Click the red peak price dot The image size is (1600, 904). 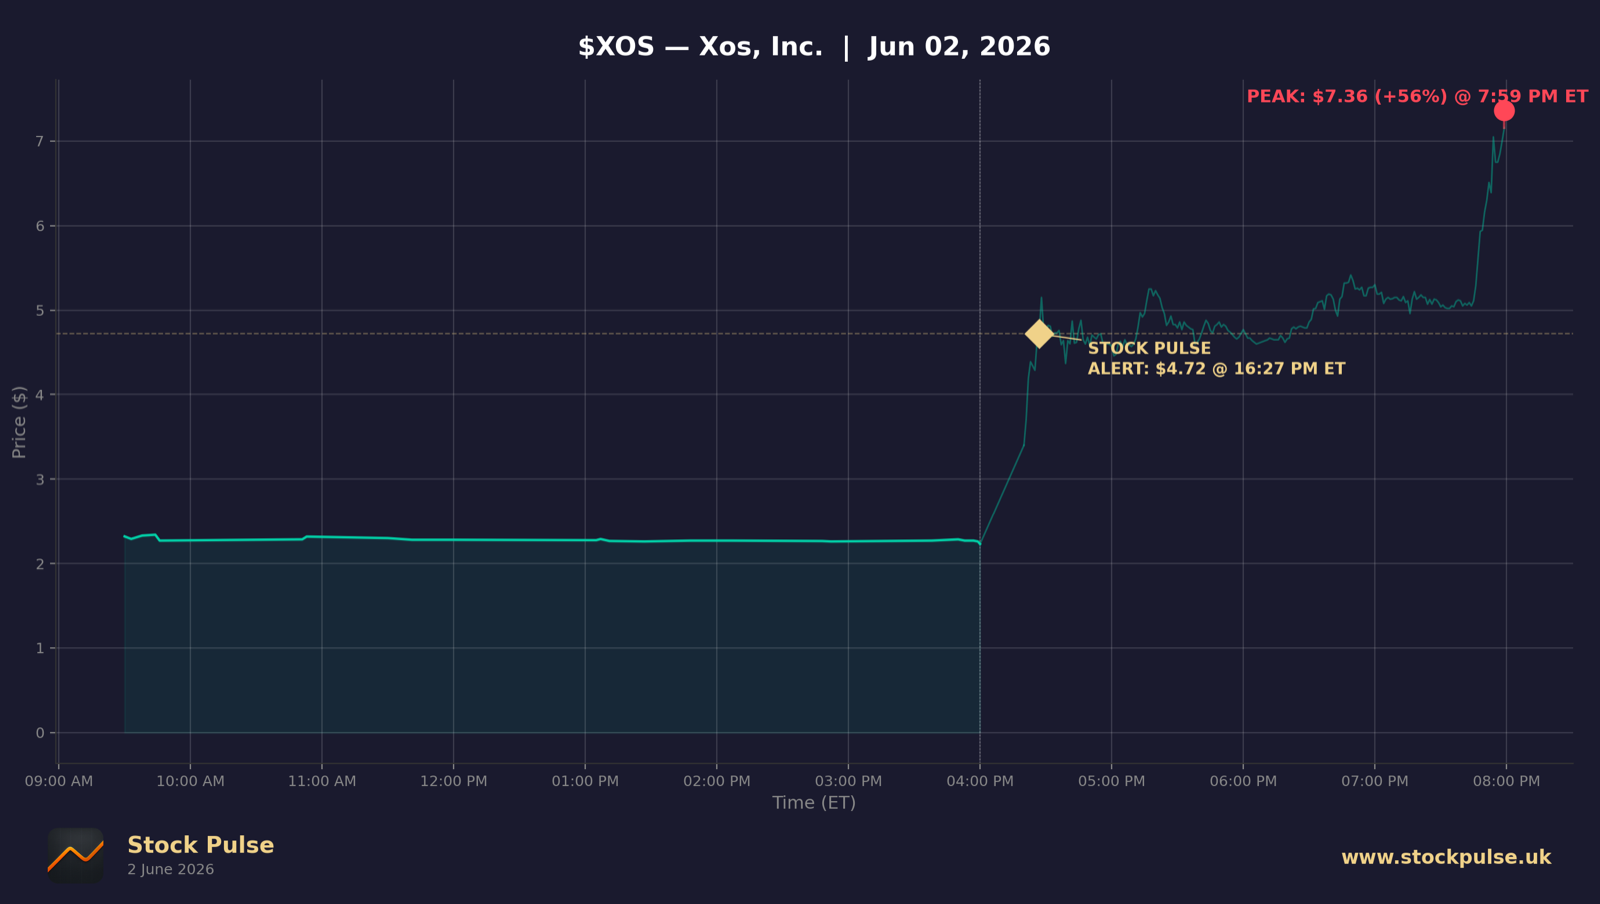[1504, 111]
